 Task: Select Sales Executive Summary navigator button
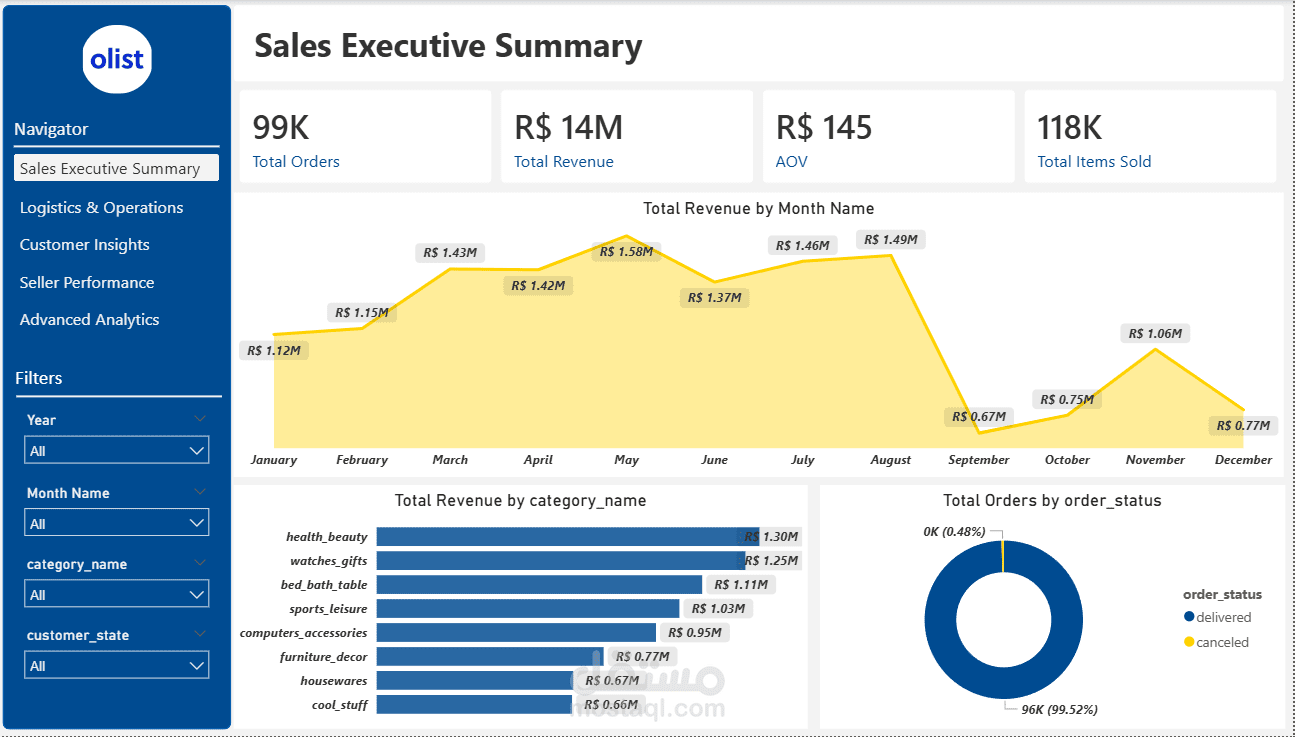pos(116,168)
